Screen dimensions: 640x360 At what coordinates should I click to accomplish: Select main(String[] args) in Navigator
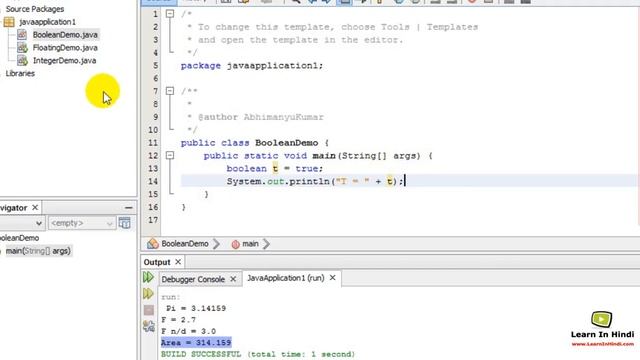point(38,251)
